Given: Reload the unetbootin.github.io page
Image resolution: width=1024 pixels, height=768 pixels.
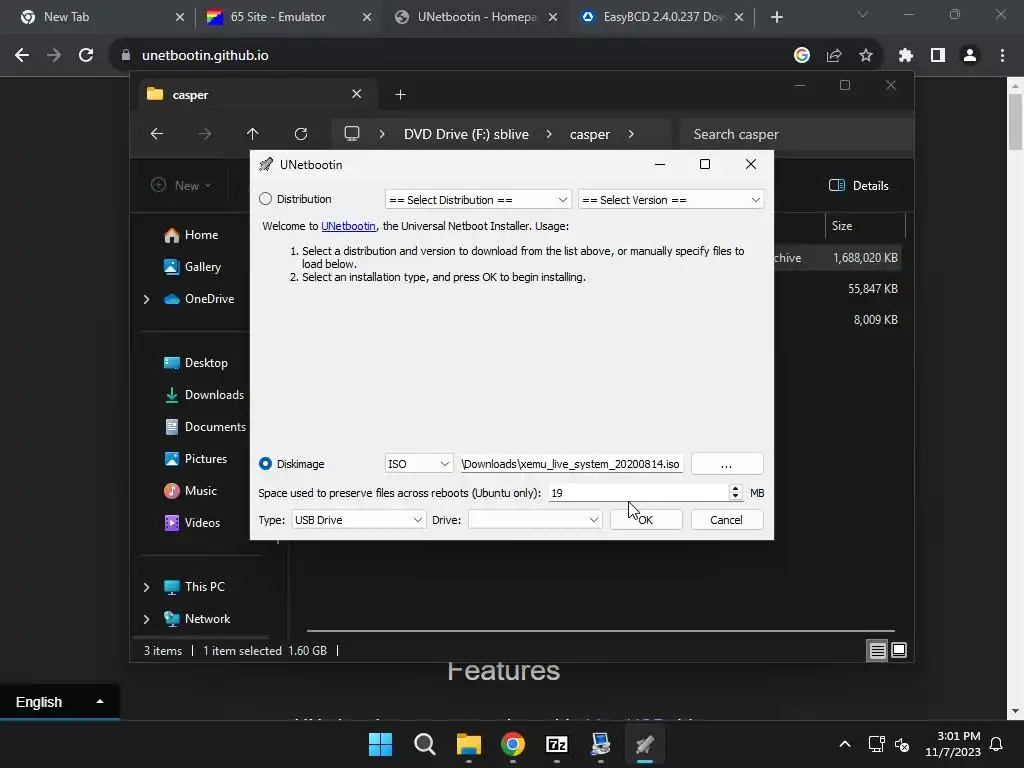Looking at the screenshot, I should coord(86,56).
